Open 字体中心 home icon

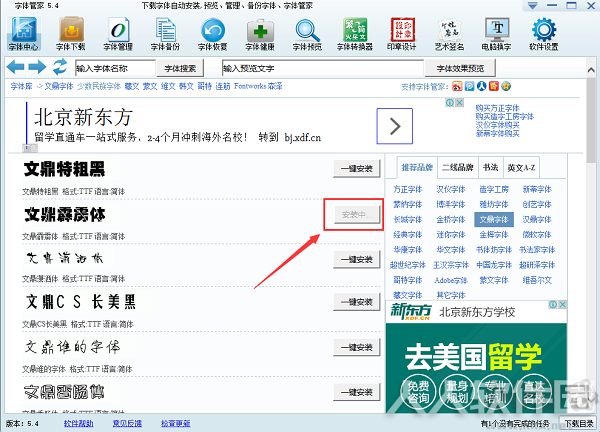[x=24, y=34]
